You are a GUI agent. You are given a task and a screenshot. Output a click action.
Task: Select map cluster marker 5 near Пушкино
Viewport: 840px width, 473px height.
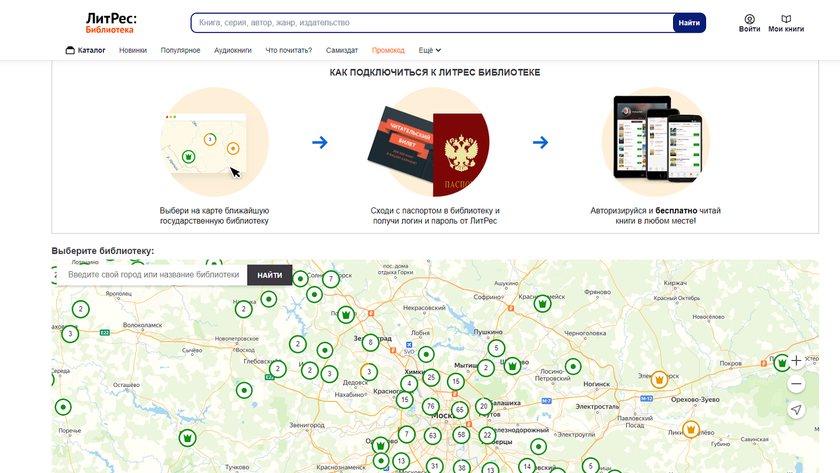(x=496, y=348)
